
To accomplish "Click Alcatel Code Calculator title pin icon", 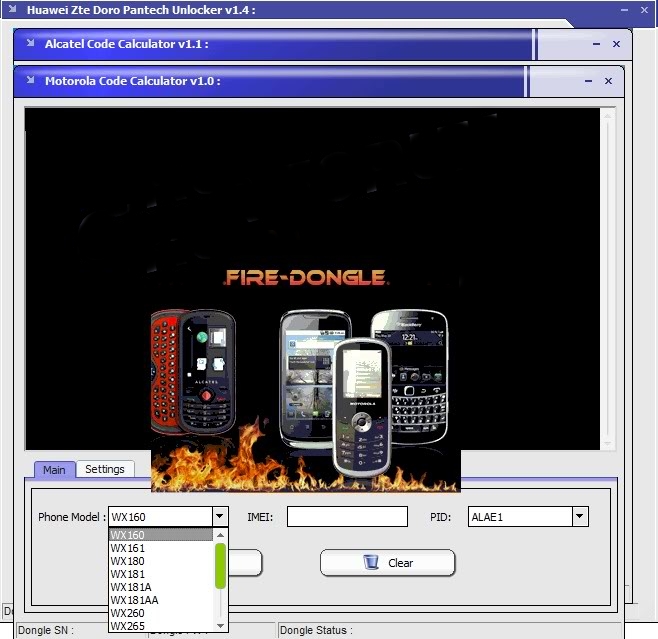I will point(31,43).
